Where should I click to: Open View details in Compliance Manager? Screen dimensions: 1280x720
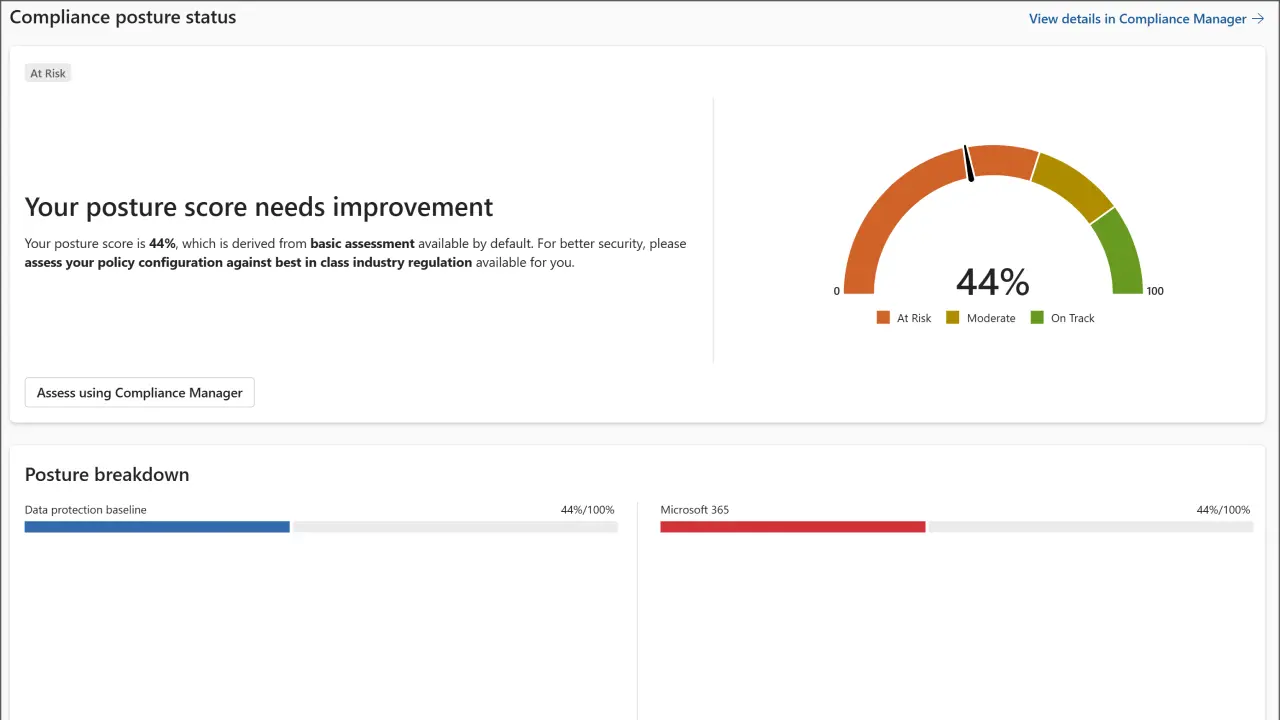[x=1137, y=18]
